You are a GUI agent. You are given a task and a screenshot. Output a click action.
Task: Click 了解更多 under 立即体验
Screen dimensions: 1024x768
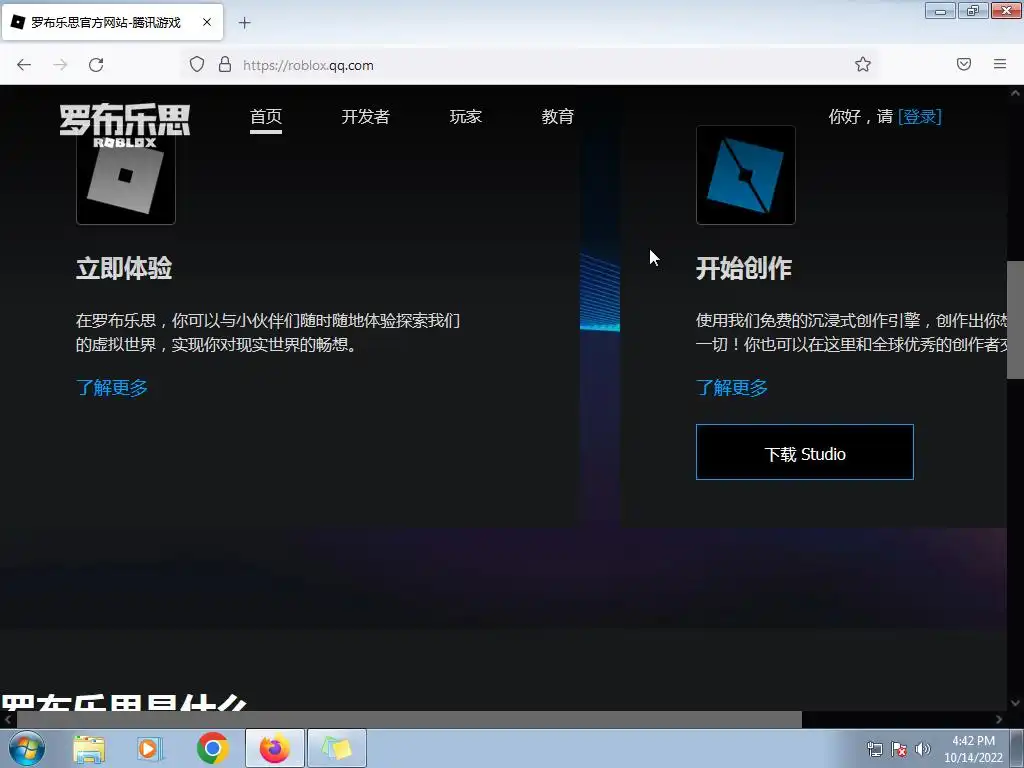(x=112, y=388)
